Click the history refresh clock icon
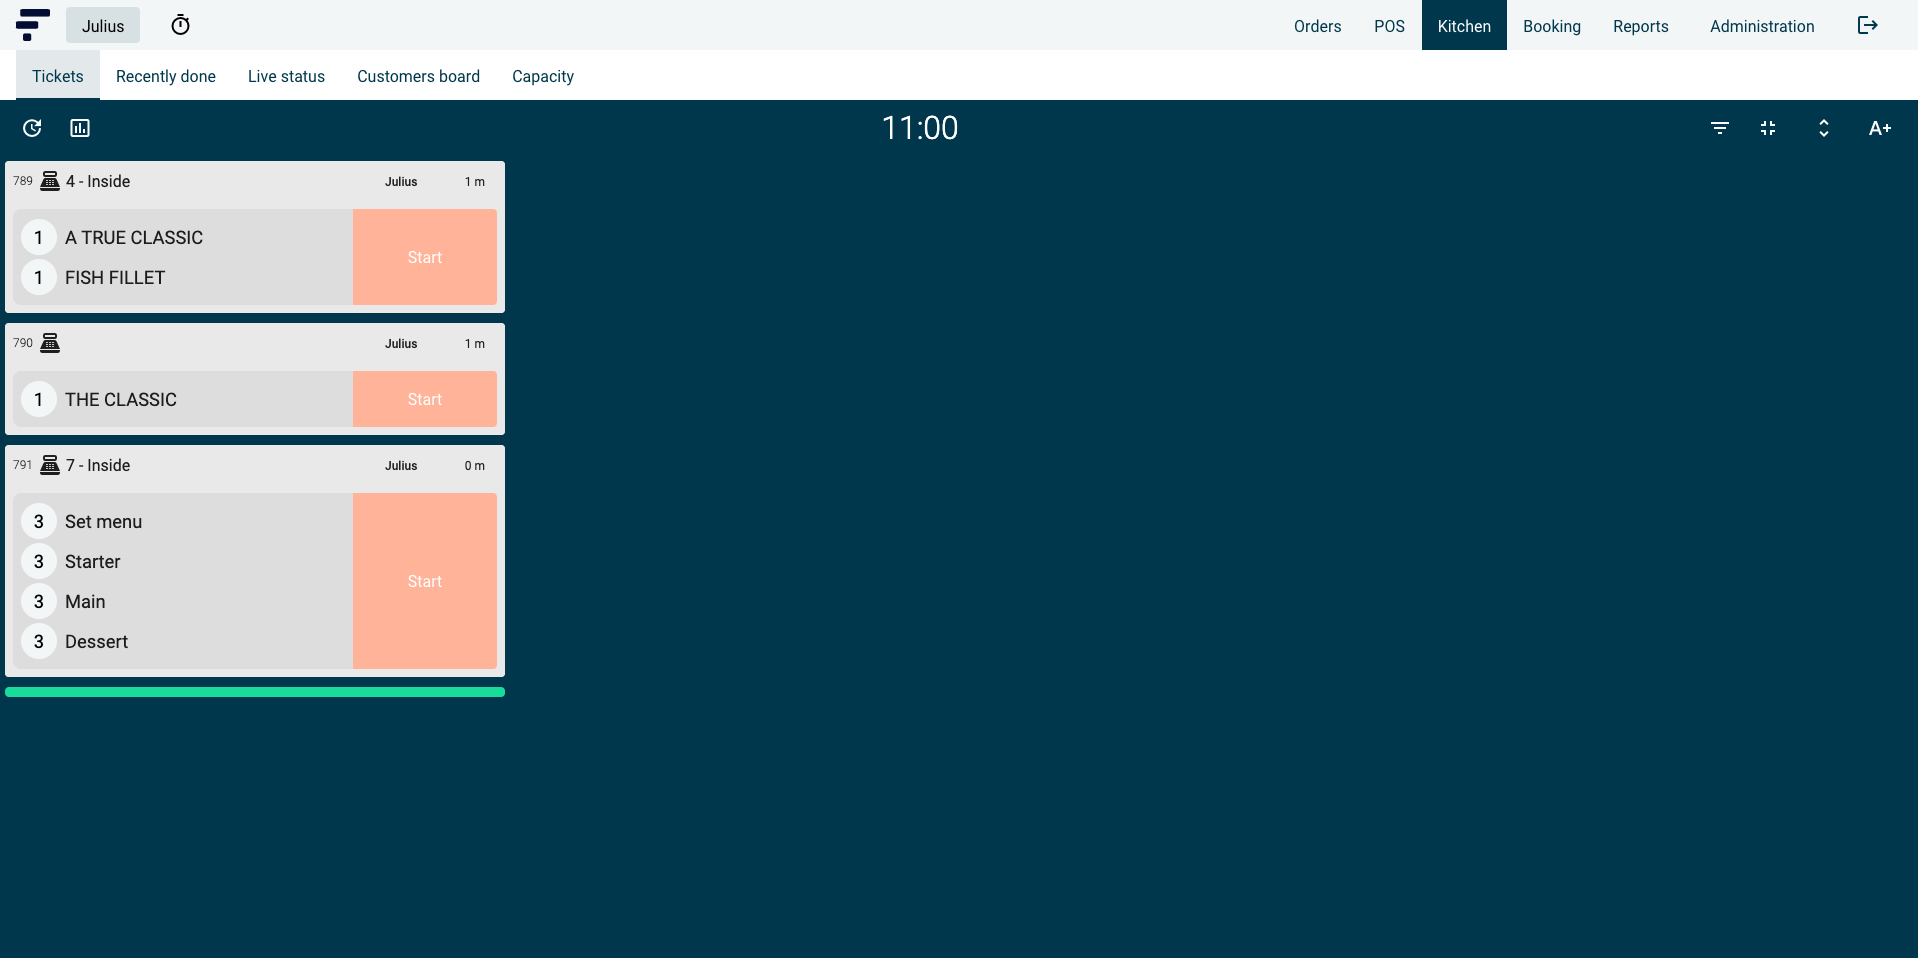The height and width of the screenshot is (958, 1918). pos(32,128)
